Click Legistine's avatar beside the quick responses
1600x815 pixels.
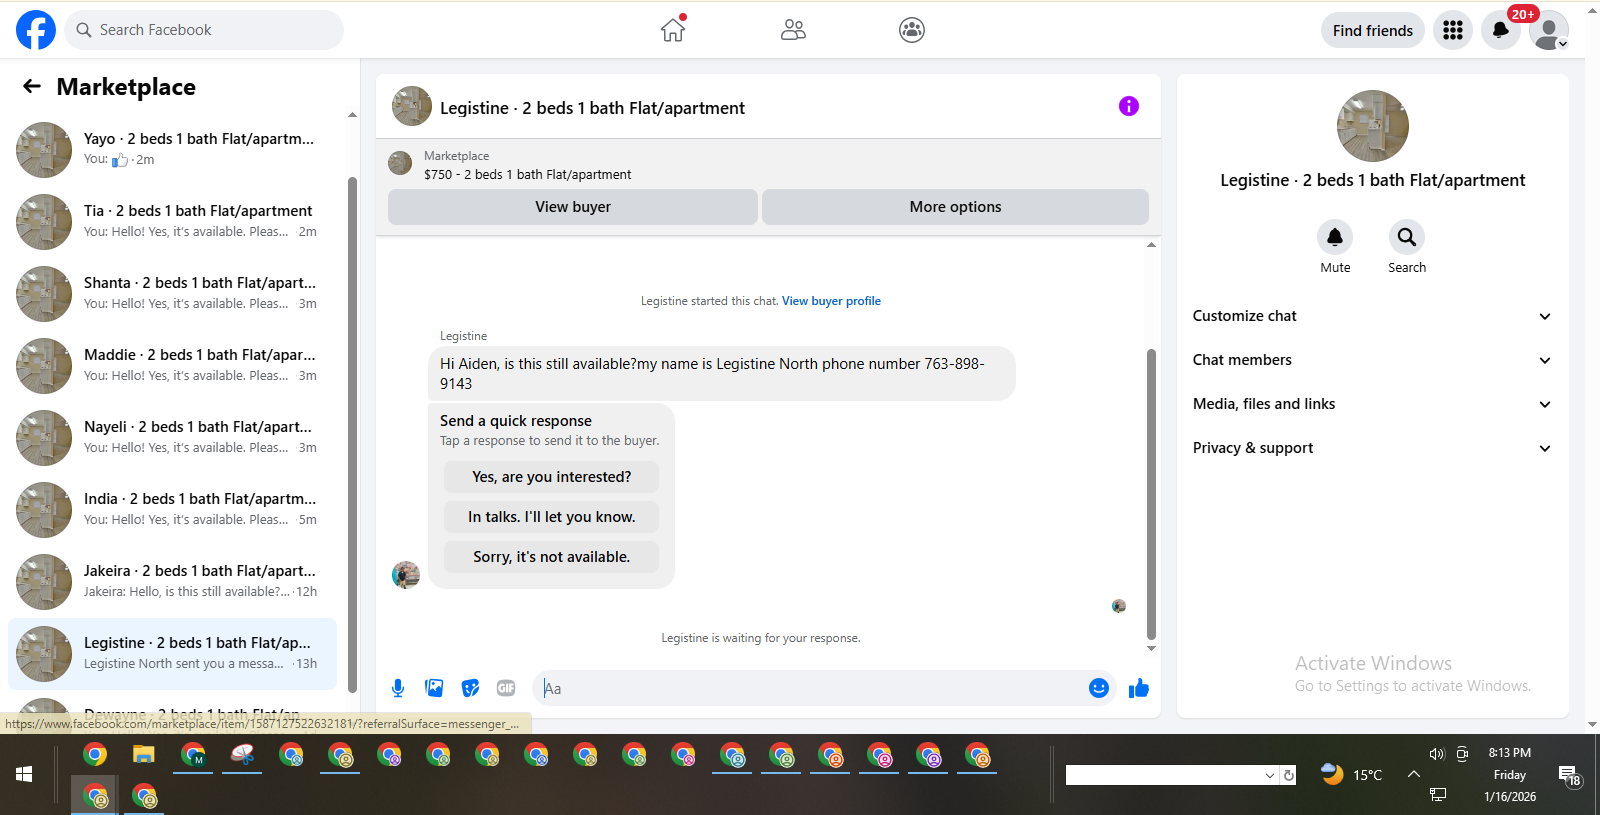pyautogui.click(x=406, y=575)
